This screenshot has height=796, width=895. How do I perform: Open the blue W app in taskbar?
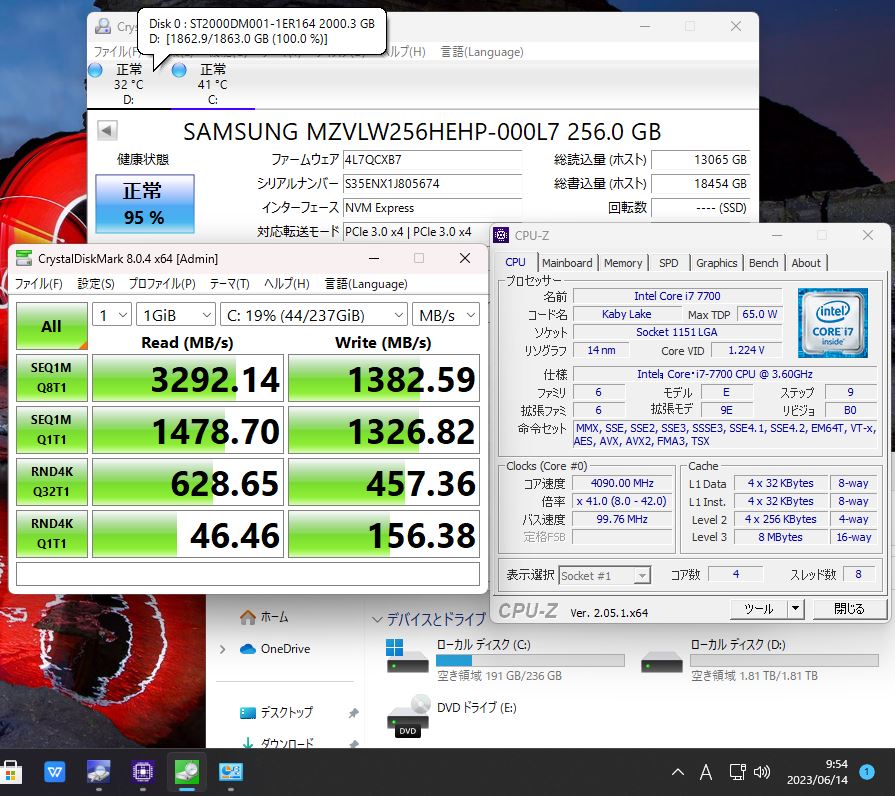(55, 773)
